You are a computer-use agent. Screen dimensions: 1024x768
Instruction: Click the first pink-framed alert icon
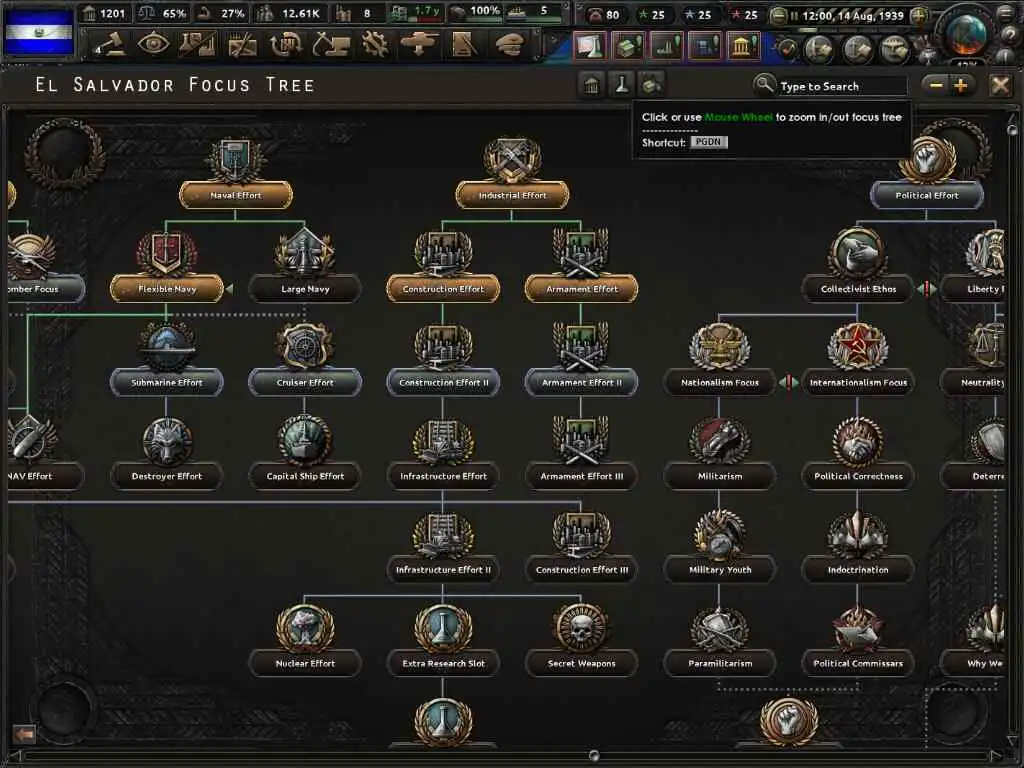pyautogui.click(x=590, y=46)
